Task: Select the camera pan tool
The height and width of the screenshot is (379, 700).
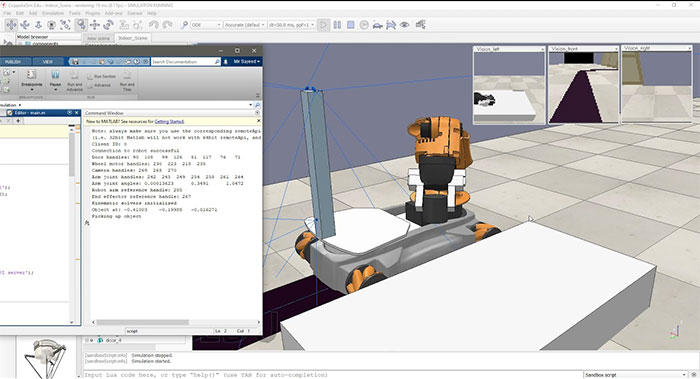Action: pos(11,25)
